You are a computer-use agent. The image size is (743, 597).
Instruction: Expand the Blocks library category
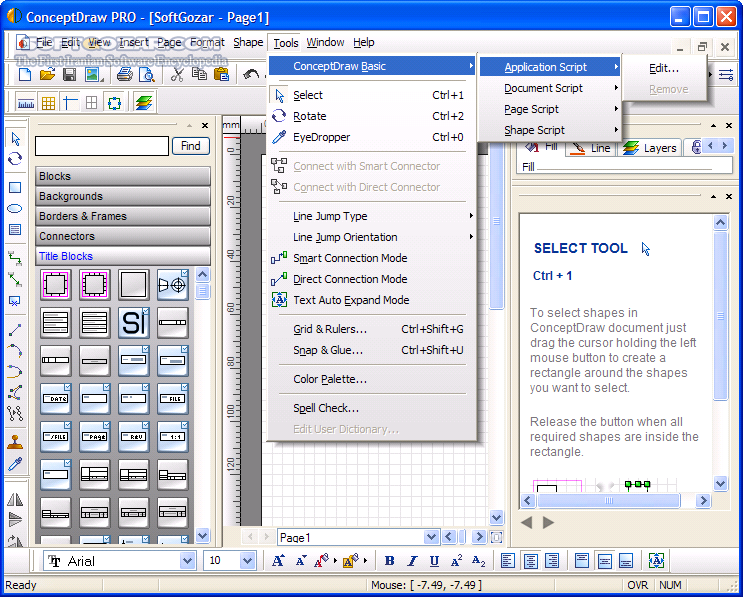point(123,176)
